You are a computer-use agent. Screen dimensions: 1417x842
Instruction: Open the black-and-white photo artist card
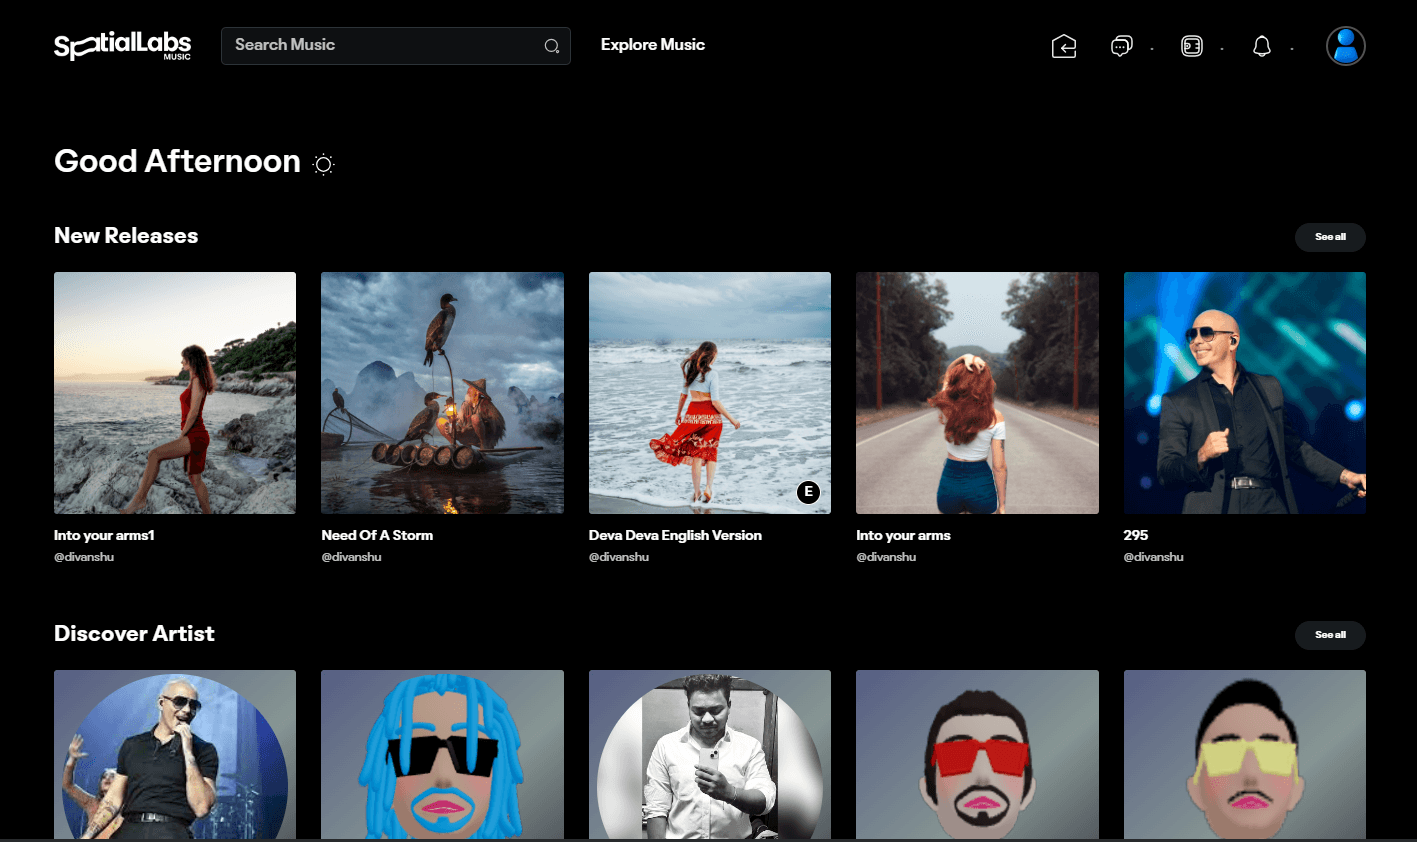tap(710, 755)
